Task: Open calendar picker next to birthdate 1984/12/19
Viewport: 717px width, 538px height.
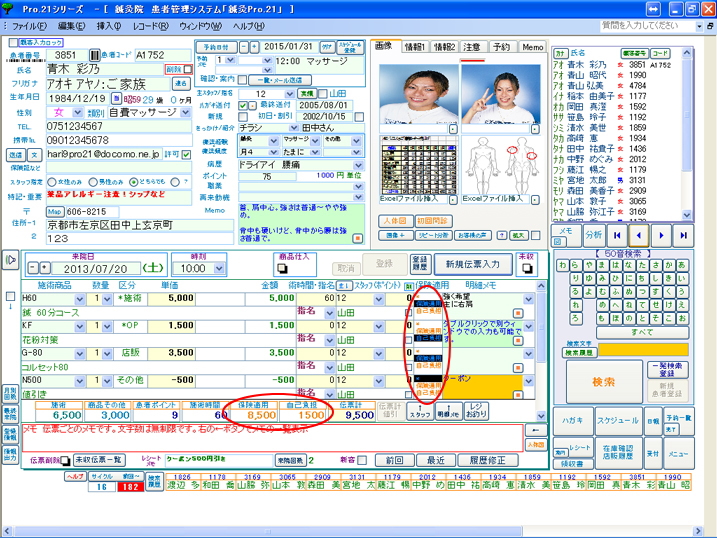Action: click(x=116, y=98)
